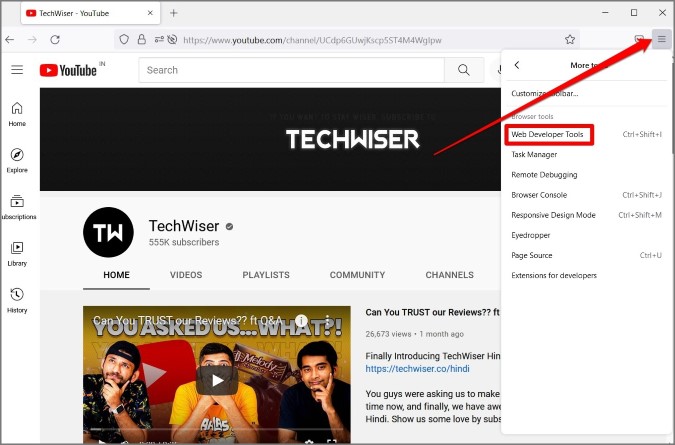Open Library in the YouTube sidebar
Viewport: 675px width, 445px height.
17,254
